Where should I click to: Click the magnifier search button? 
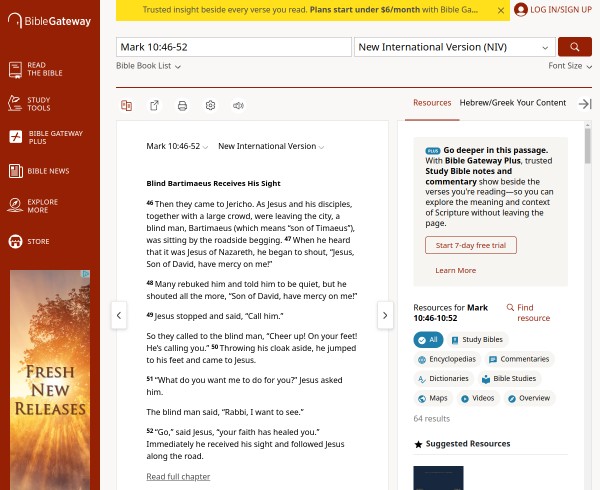575,47
